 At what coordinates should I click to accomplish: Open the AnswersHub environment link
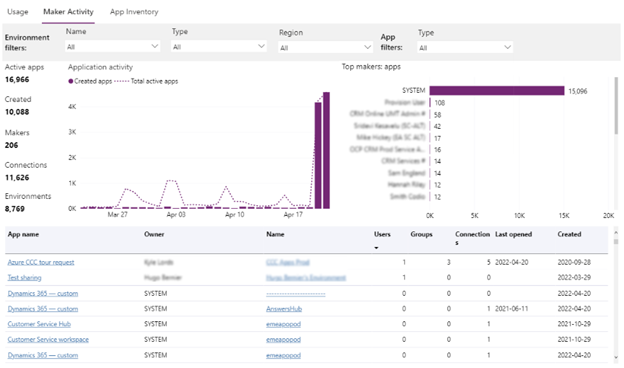point(284,309)
